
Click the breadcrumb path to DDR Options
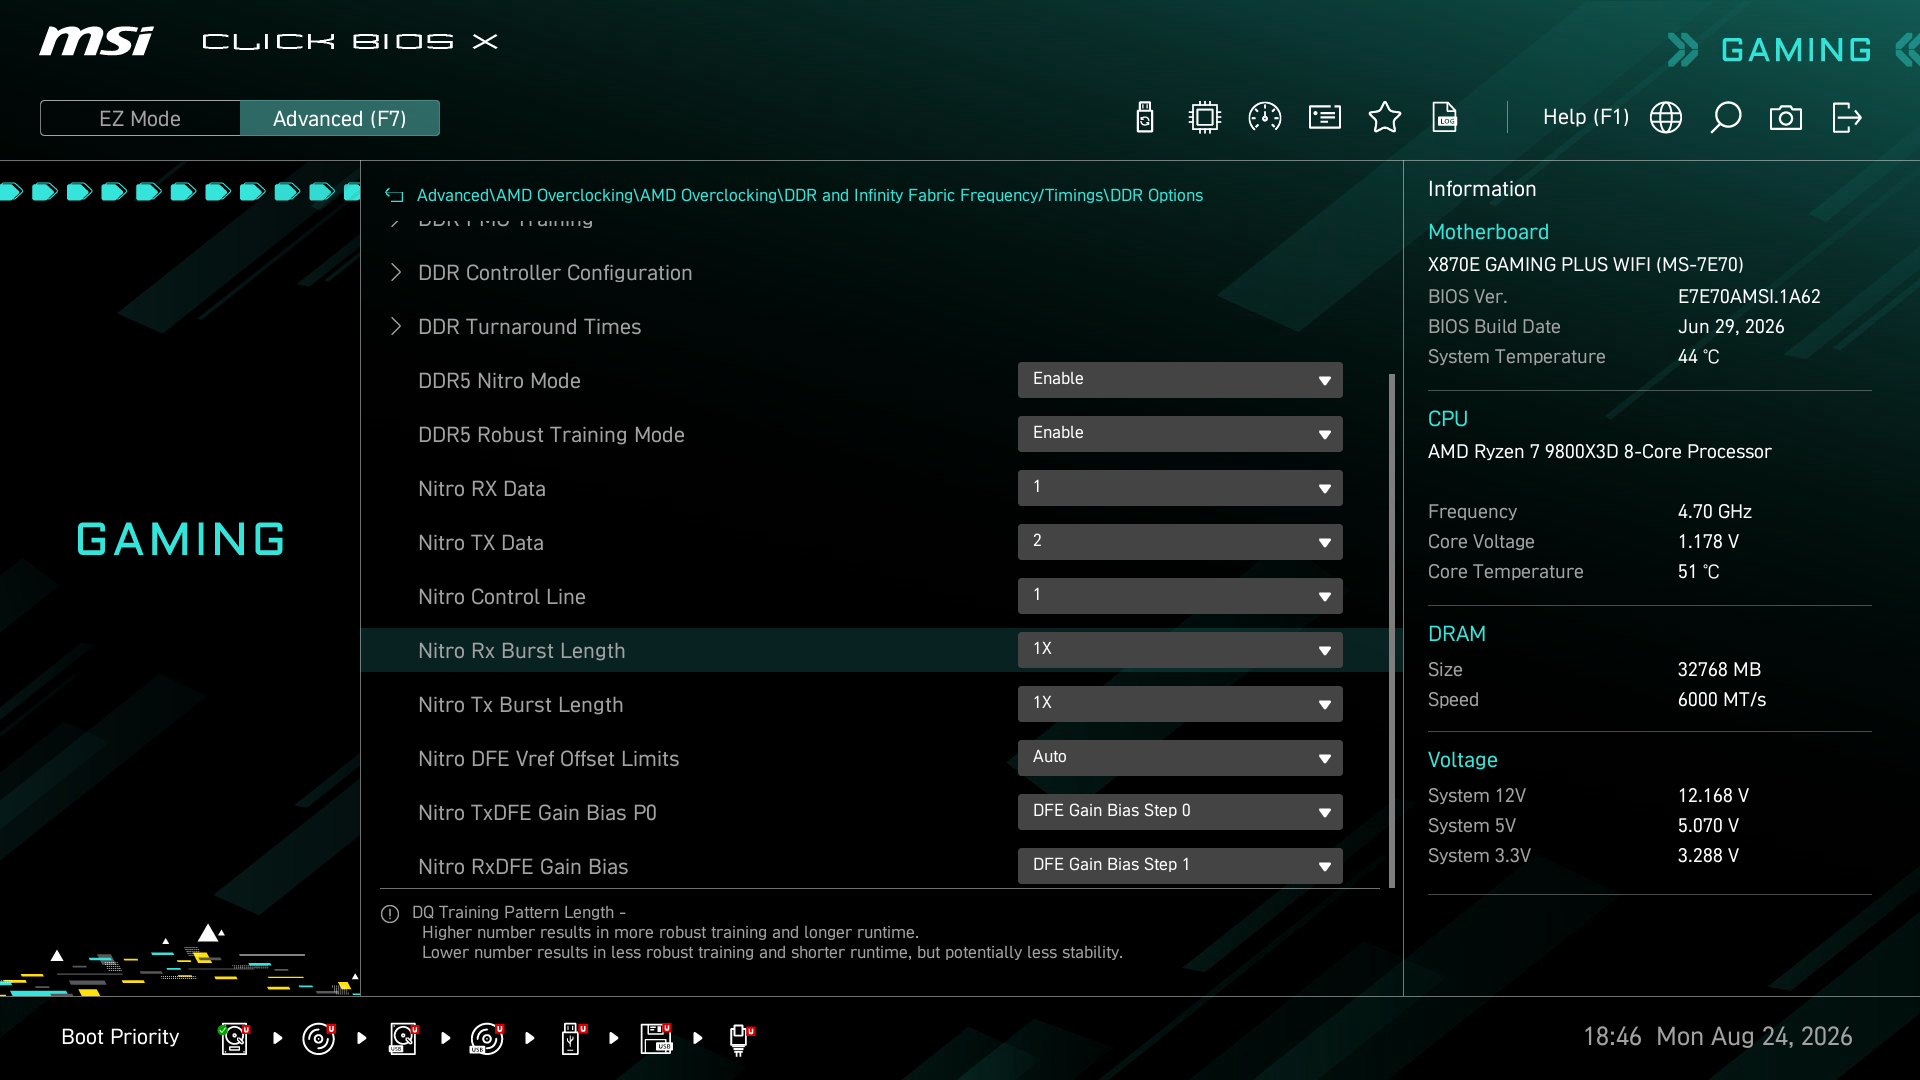point(810,196)
